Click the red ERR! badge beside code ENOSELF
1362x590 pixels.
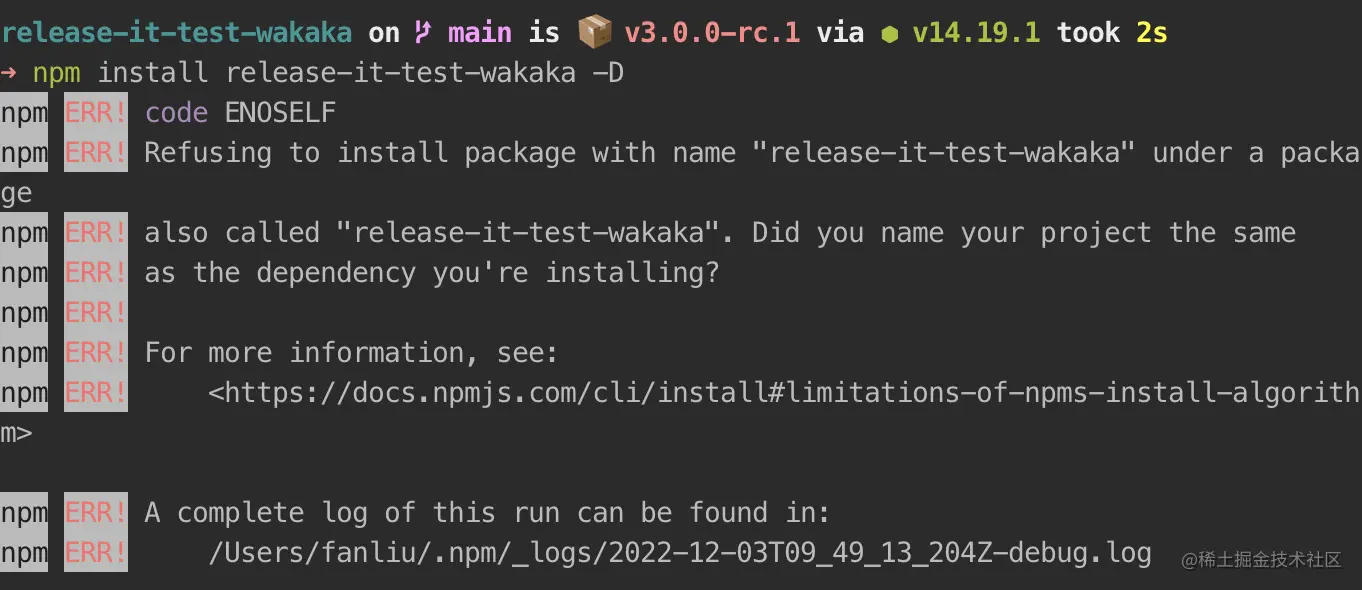click(x=96, y=113)
